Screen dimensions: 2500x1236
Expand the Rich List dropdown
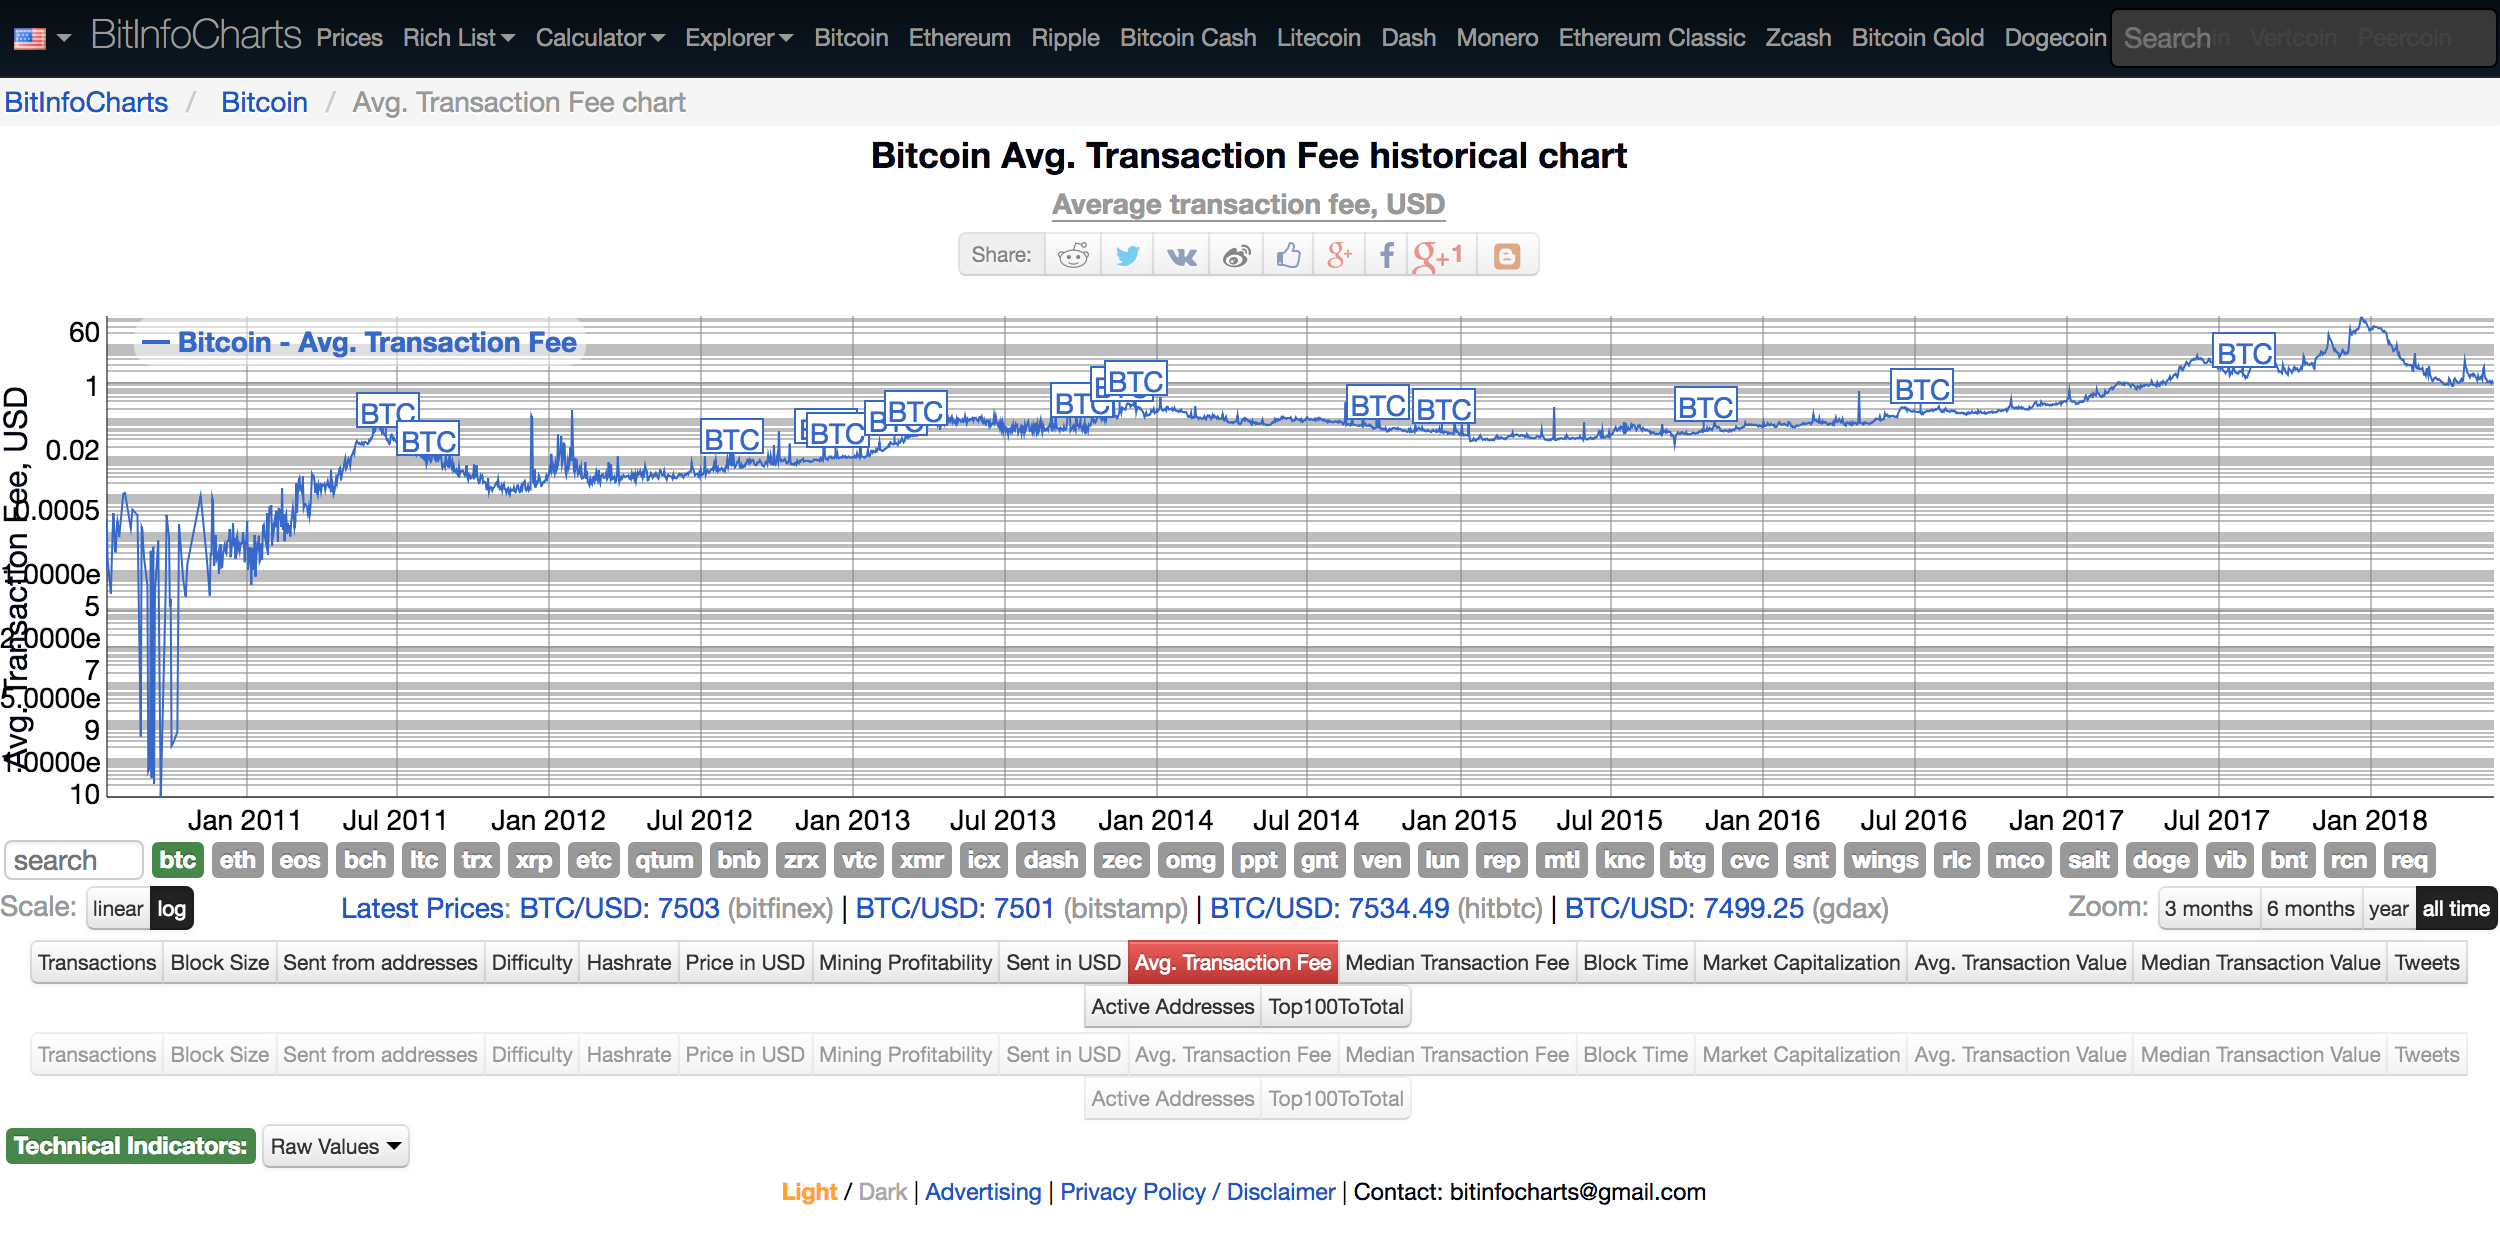pyautogui.click(x=458, y=38)
